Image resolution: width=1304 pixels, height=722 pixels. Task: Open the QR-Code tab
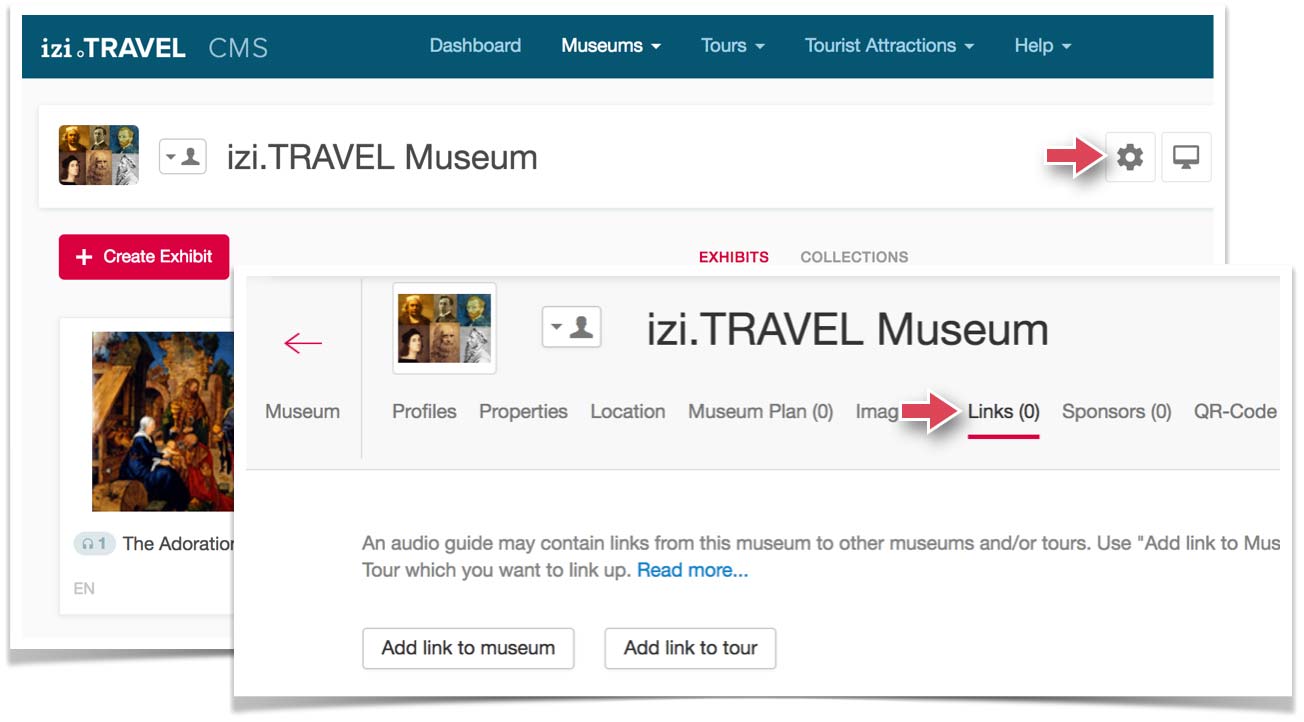(x=1235, y=411)
